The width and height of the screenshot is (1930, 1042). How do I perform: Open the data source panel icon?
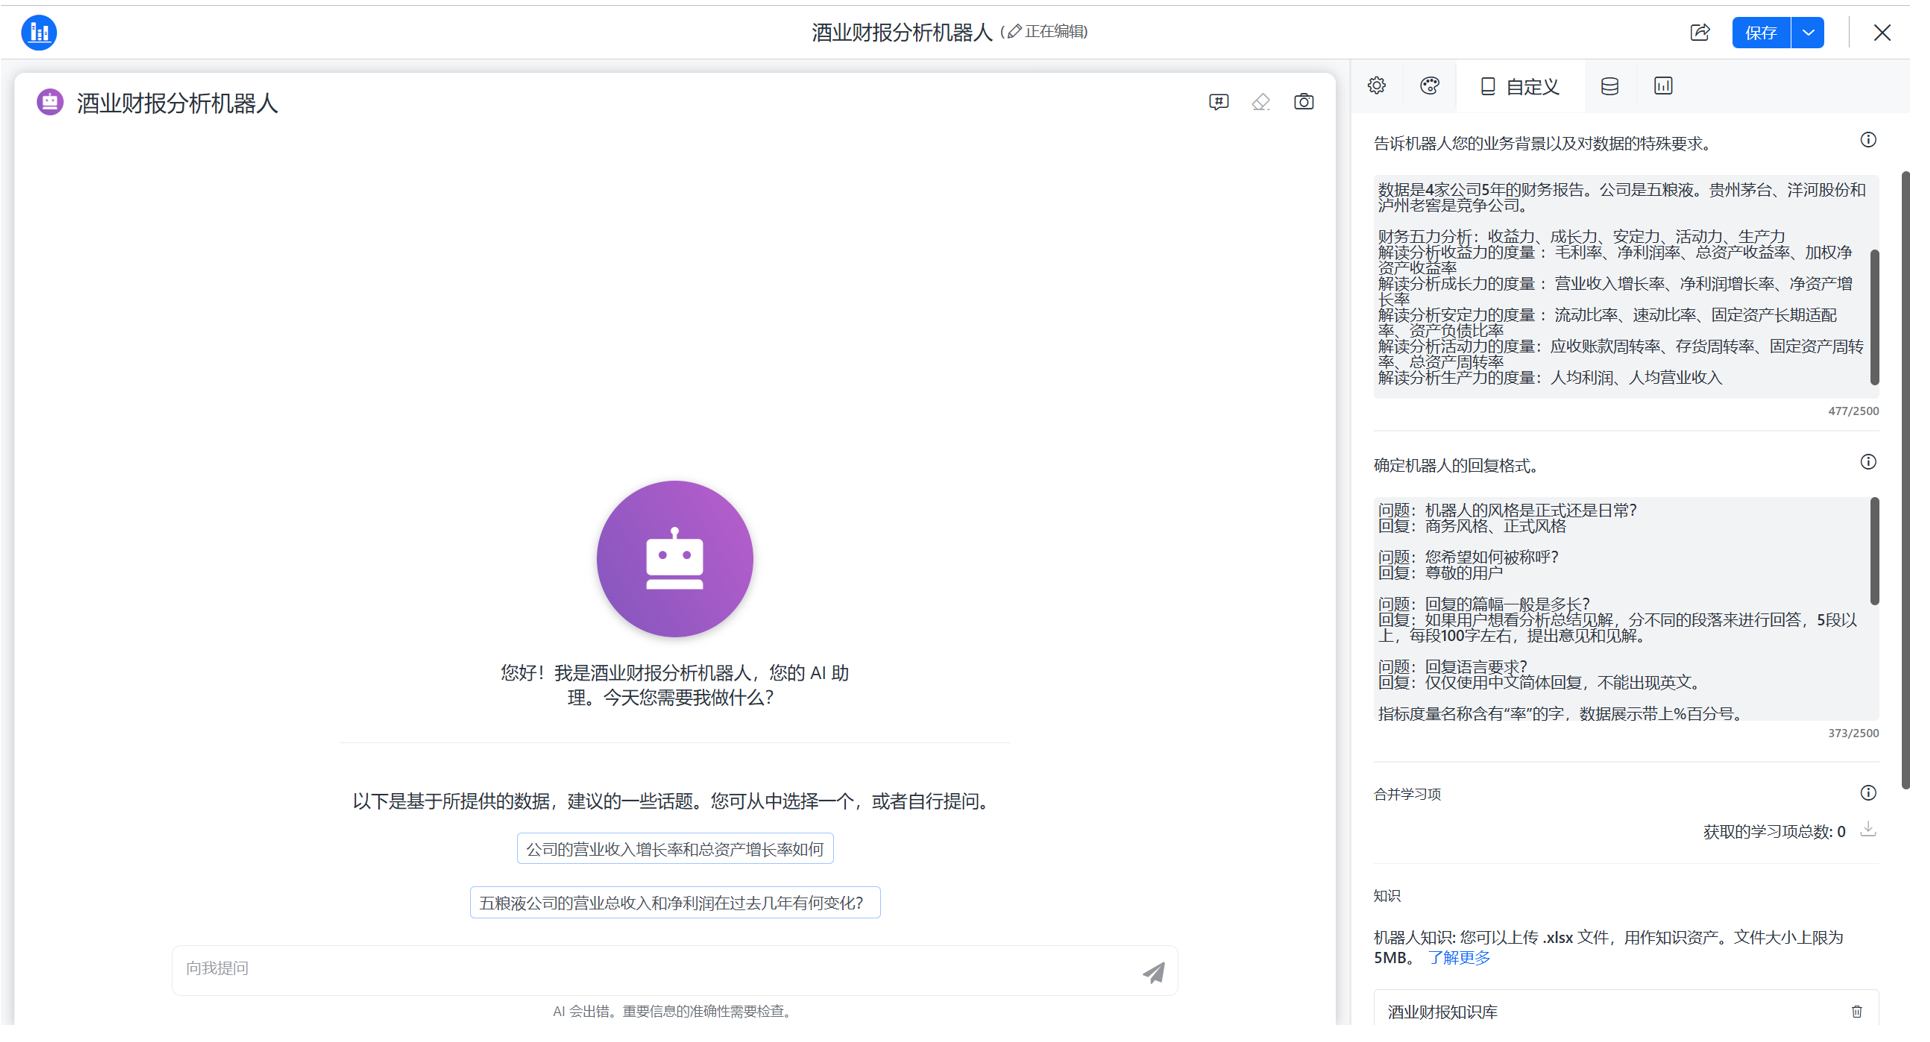pyautogui.click(x=1609, y=86)
